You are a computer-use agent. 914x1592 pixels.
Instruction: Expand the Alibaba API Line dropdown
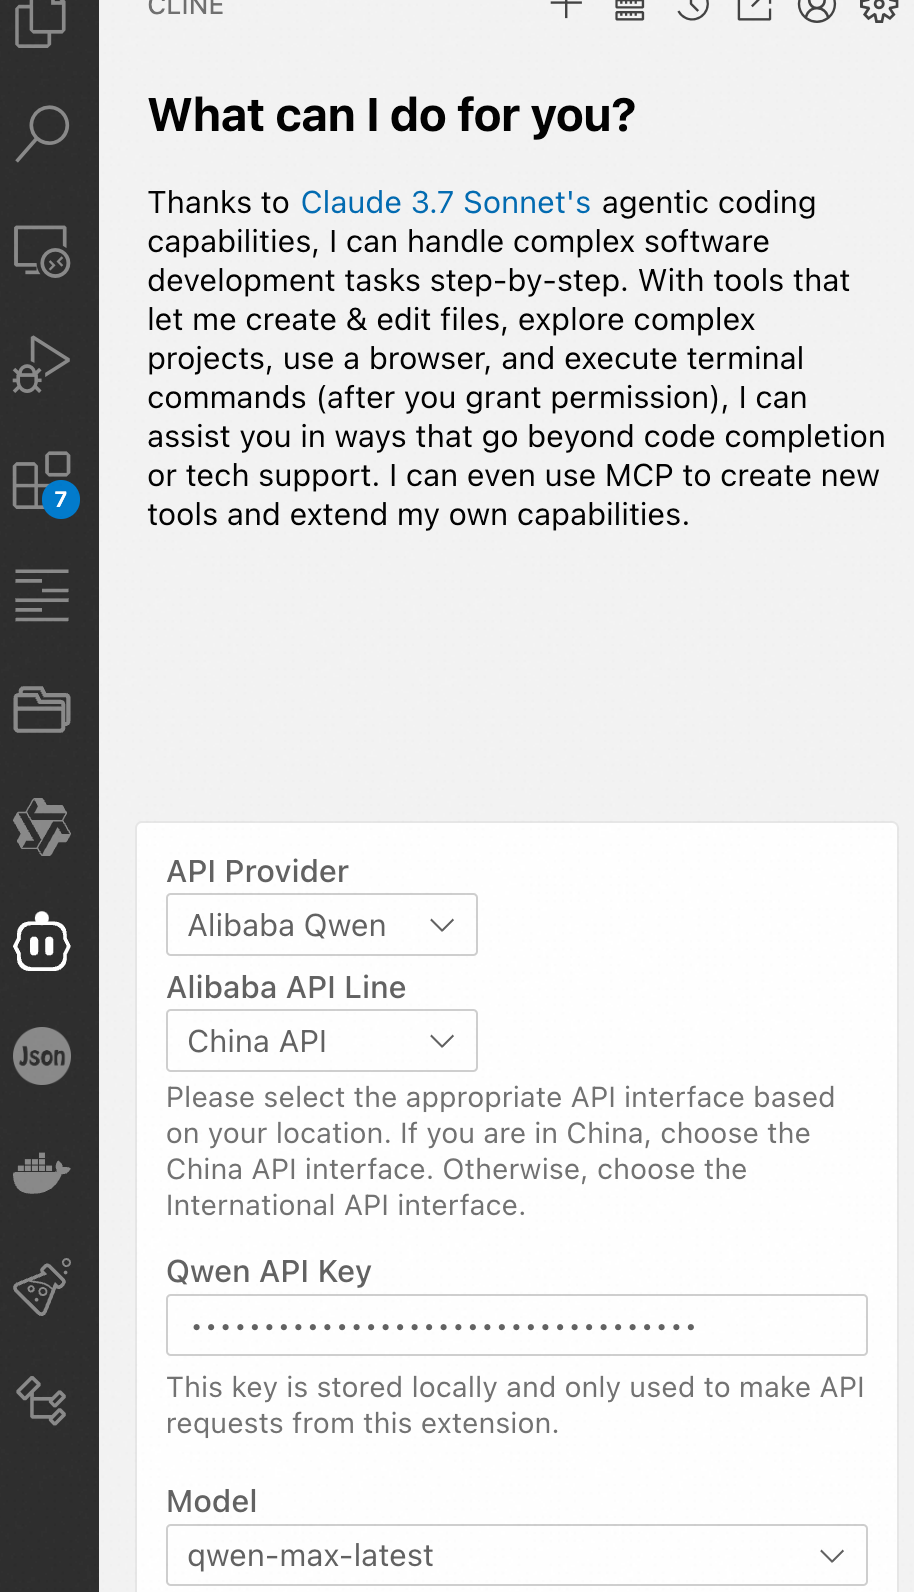coord(321,1041)
